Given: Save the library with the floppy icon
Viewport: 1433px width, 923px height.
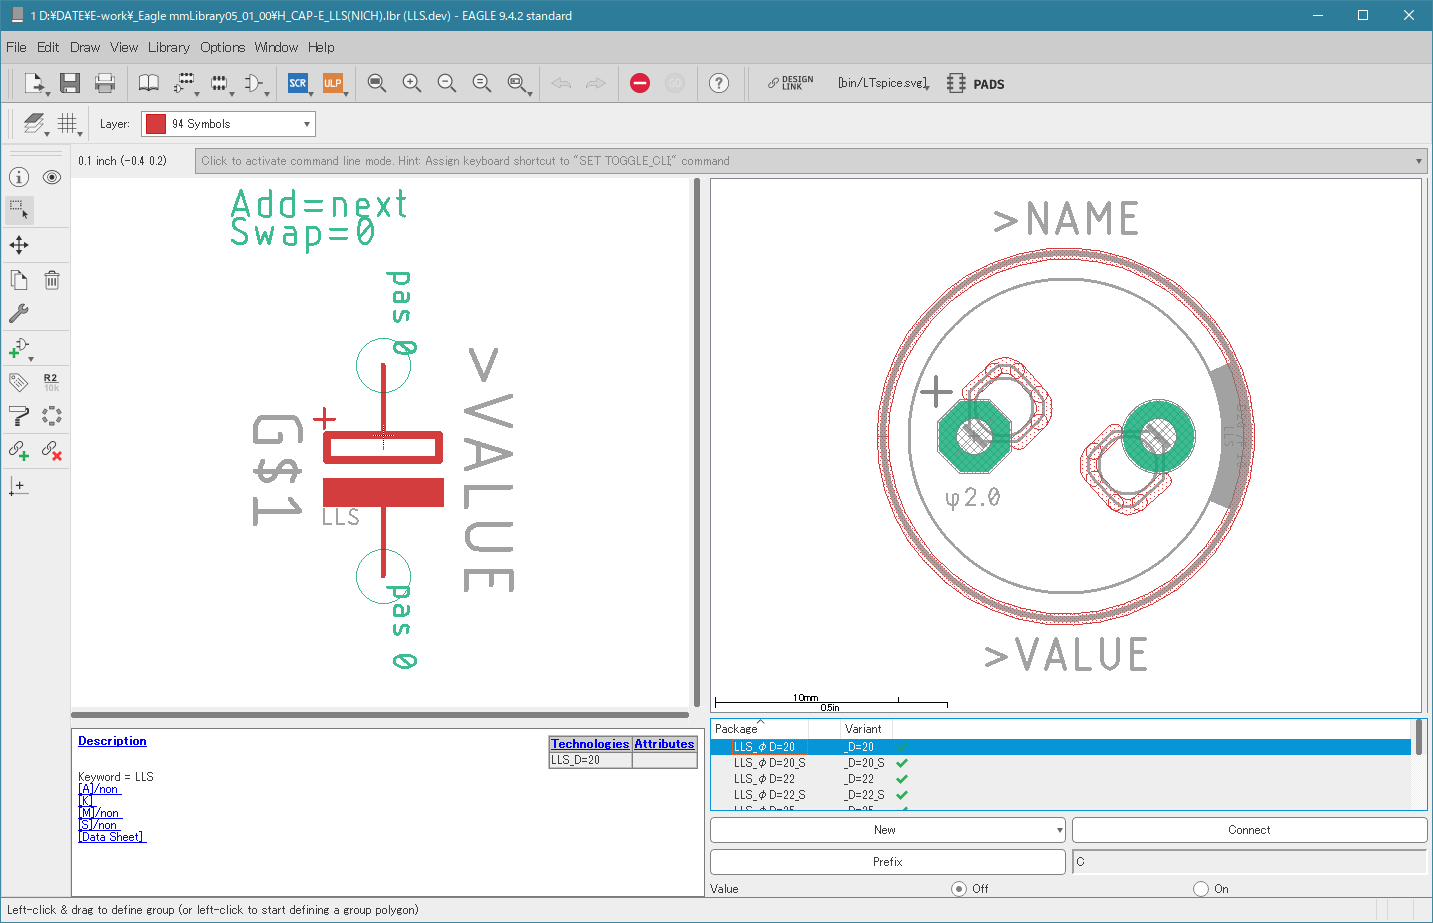Looking at the screenshot, I should click(x=70, y=83).
